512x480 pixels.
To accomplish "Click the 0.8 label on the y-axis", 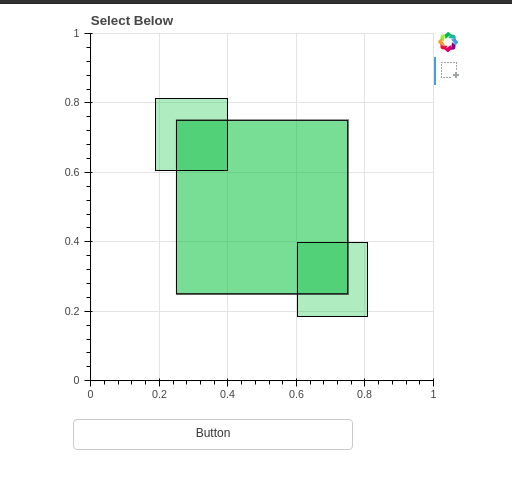I will click(72, 102).
